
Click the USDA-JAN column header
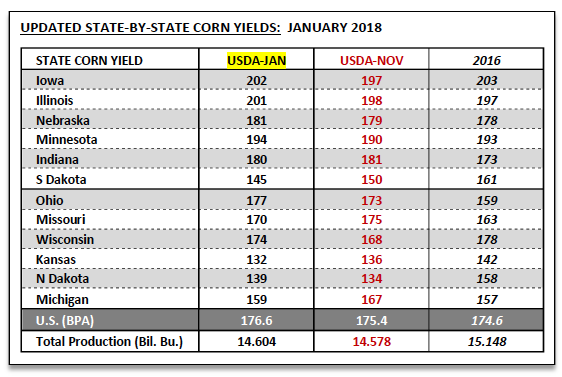(x=257, y=60)
